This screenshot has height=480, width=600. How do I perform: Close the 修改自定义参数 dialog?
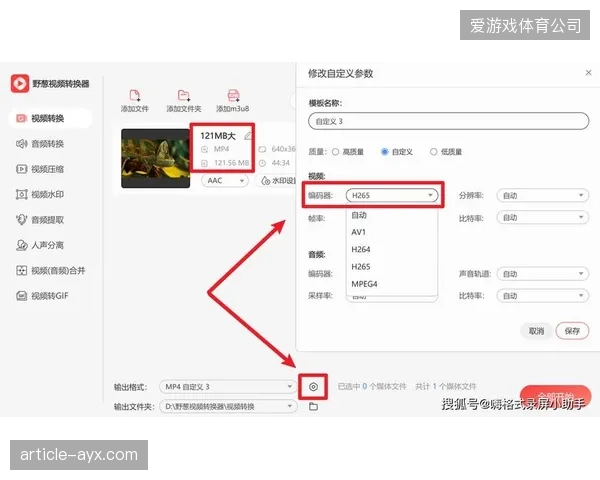pyautogui.click(x=589, y=73)
